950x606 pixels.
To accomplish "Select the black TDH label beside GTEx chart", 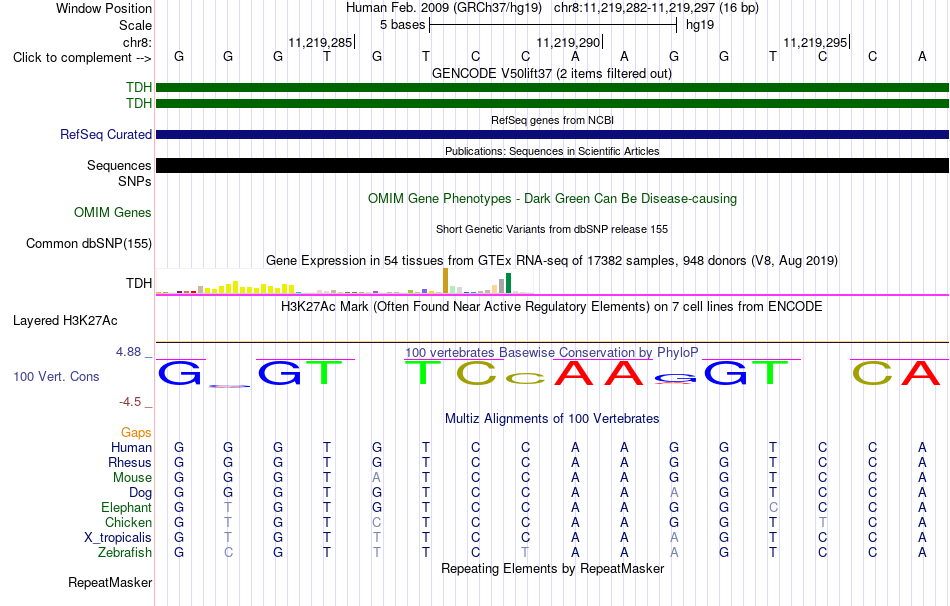I will point(139,283).
